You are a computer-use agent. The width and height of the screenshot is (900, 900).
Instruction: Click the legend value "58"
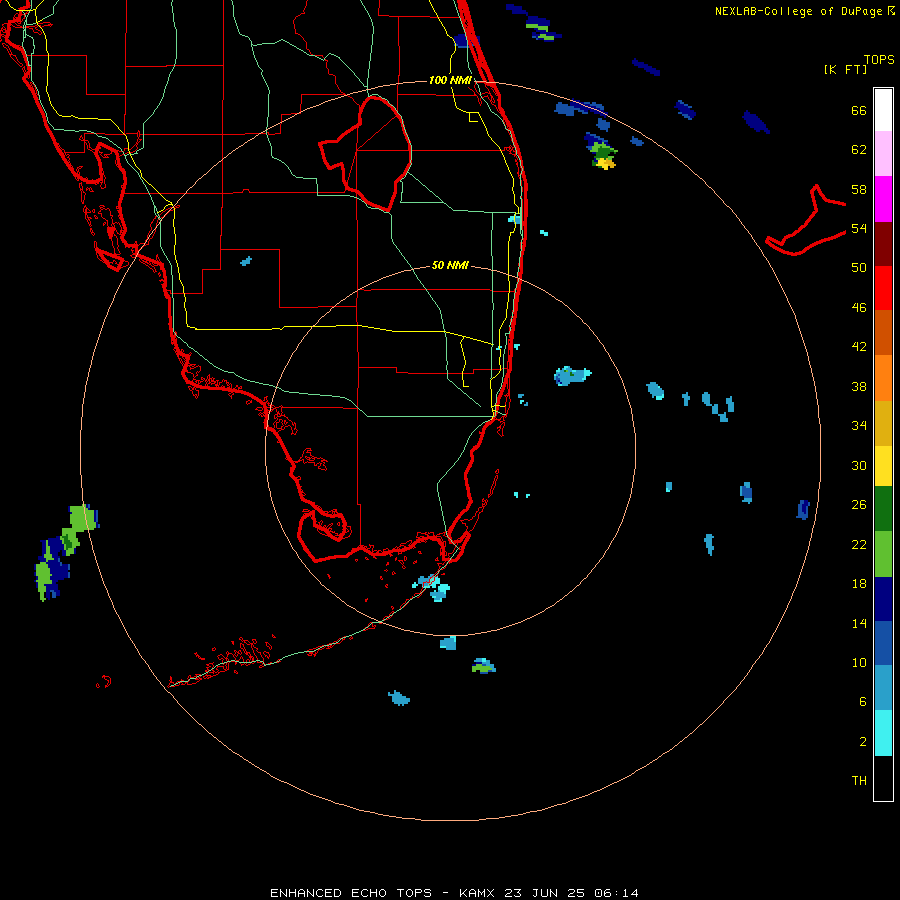tap(859, 189)
